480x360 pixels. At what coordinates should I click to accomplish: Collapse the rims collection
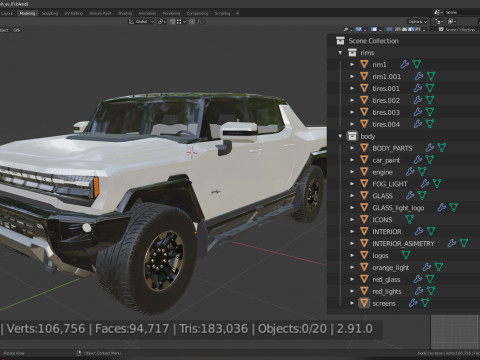point(340,53)
